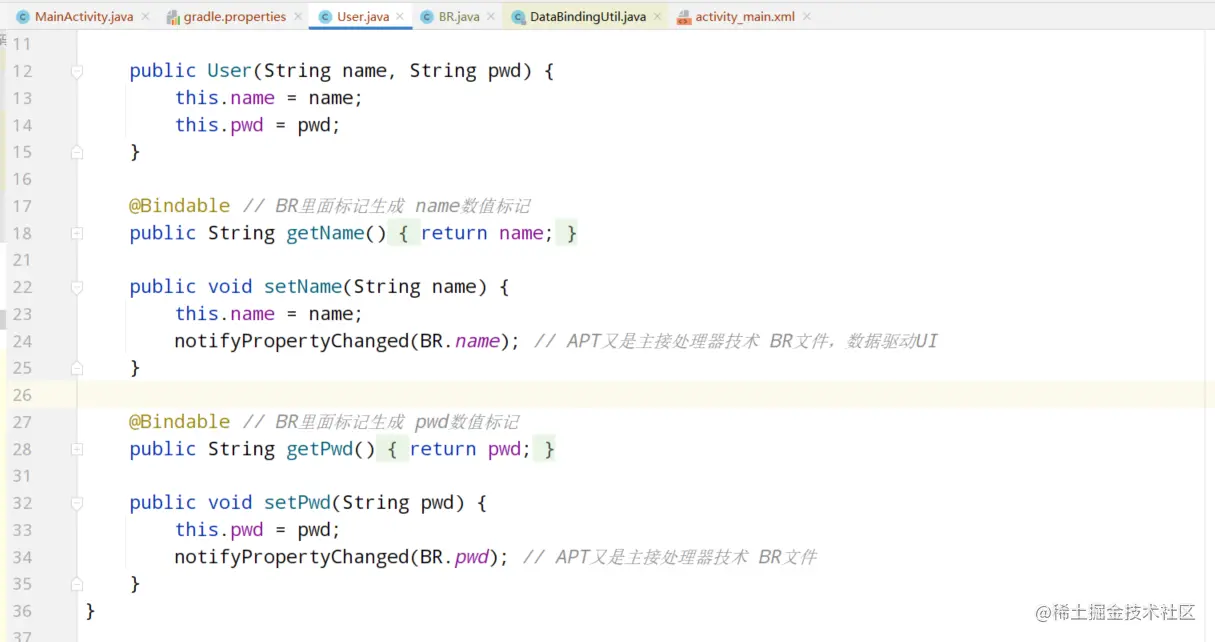Viewport: 1215px width, 642px height.
Task: Click the comment on line 17 about name
Action: tap(387, 206)
